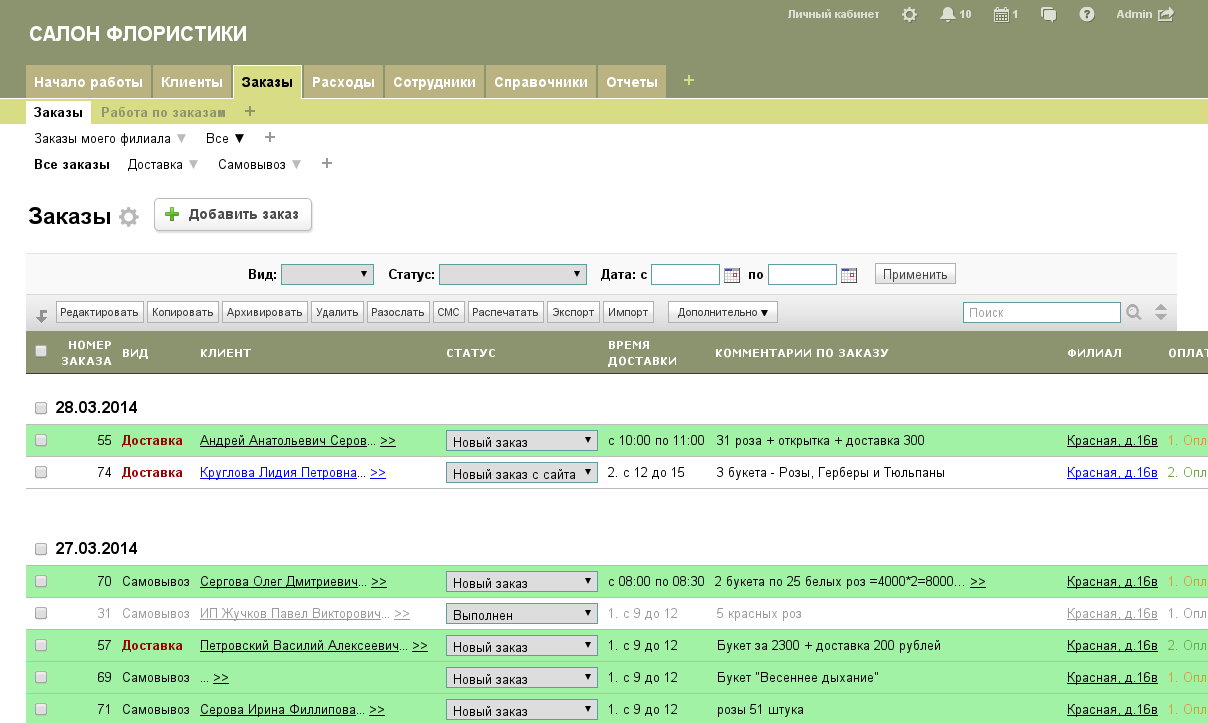Click the Добавить заказ button

pyautogui.click(x=233, y=215)
